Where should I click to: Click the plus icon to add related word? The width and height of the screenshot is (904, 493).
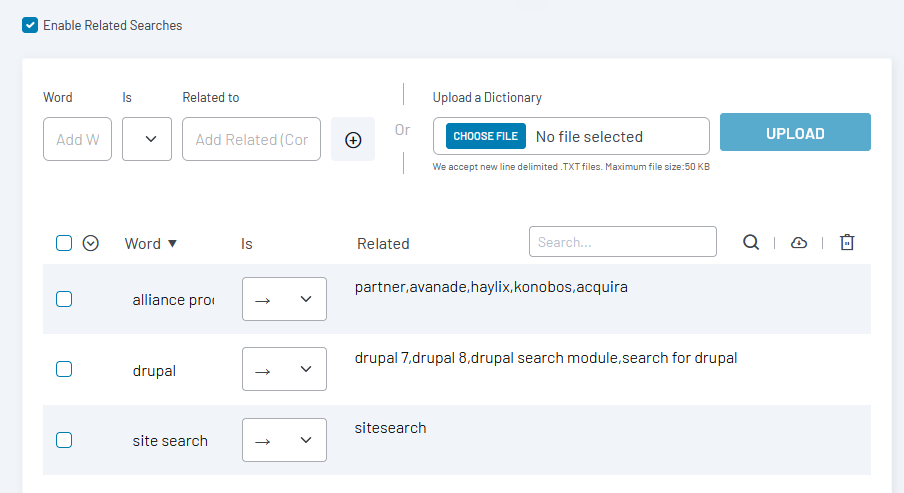click(353, 140)
